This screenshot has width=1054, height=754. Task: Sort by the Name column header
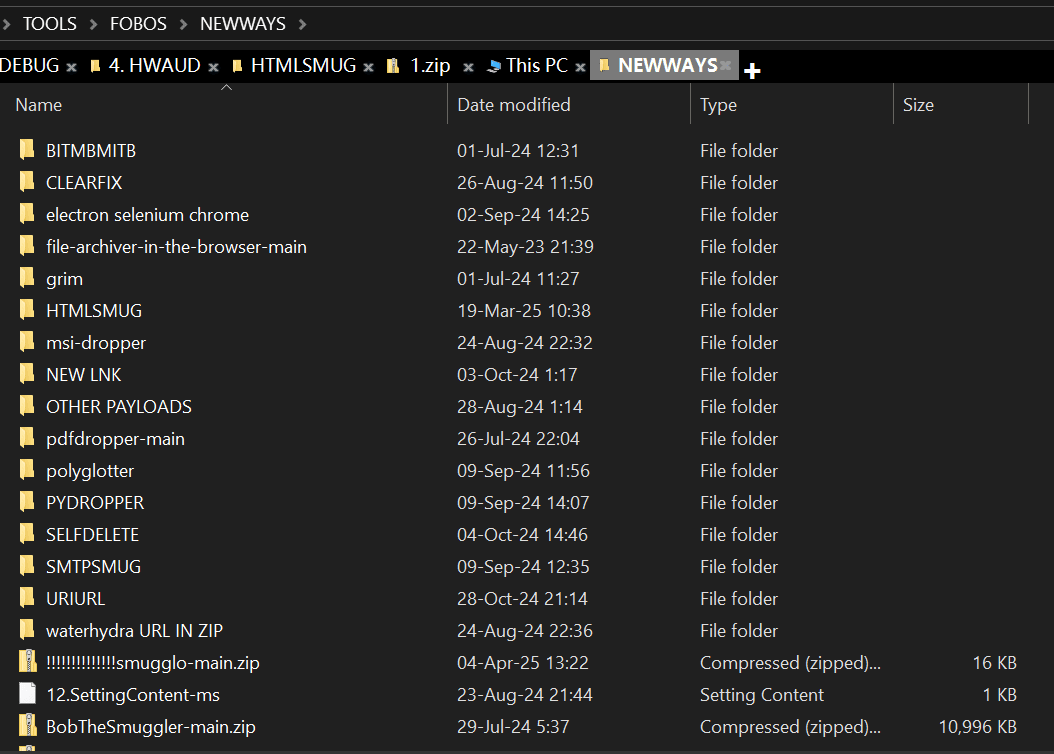(224, 105)
